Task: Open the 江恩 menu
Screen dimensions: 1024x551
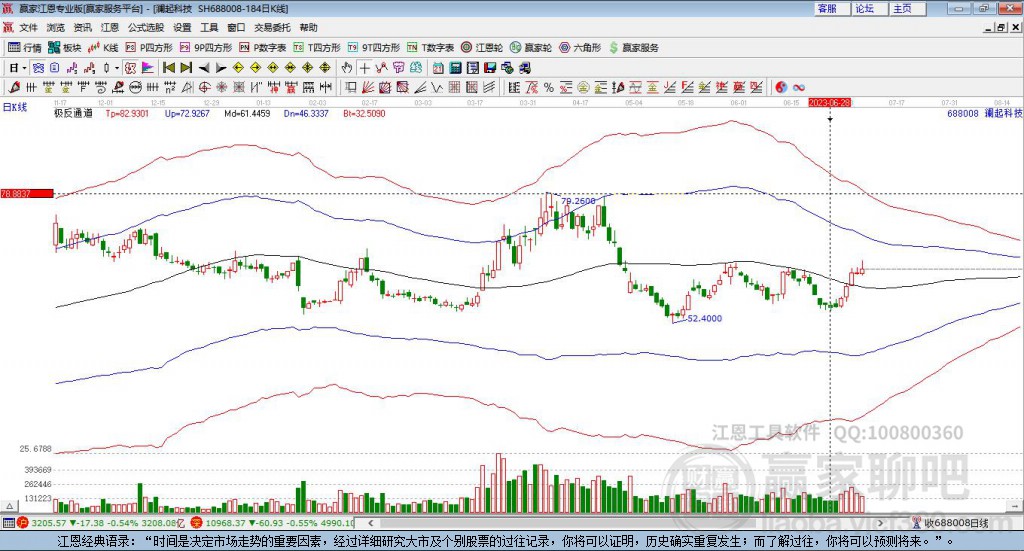Action: (109, 28)
